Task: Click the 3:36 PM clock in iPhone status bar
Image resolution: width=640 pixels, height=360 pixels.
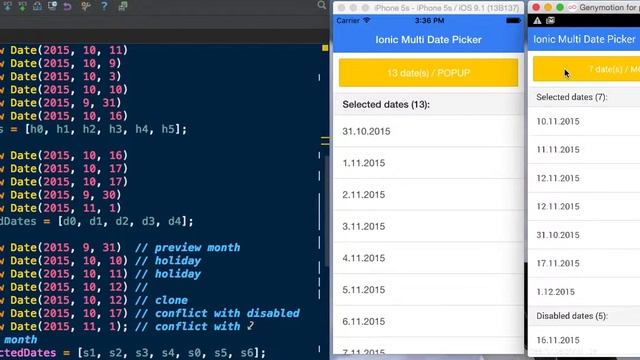Action: point(429,20)
